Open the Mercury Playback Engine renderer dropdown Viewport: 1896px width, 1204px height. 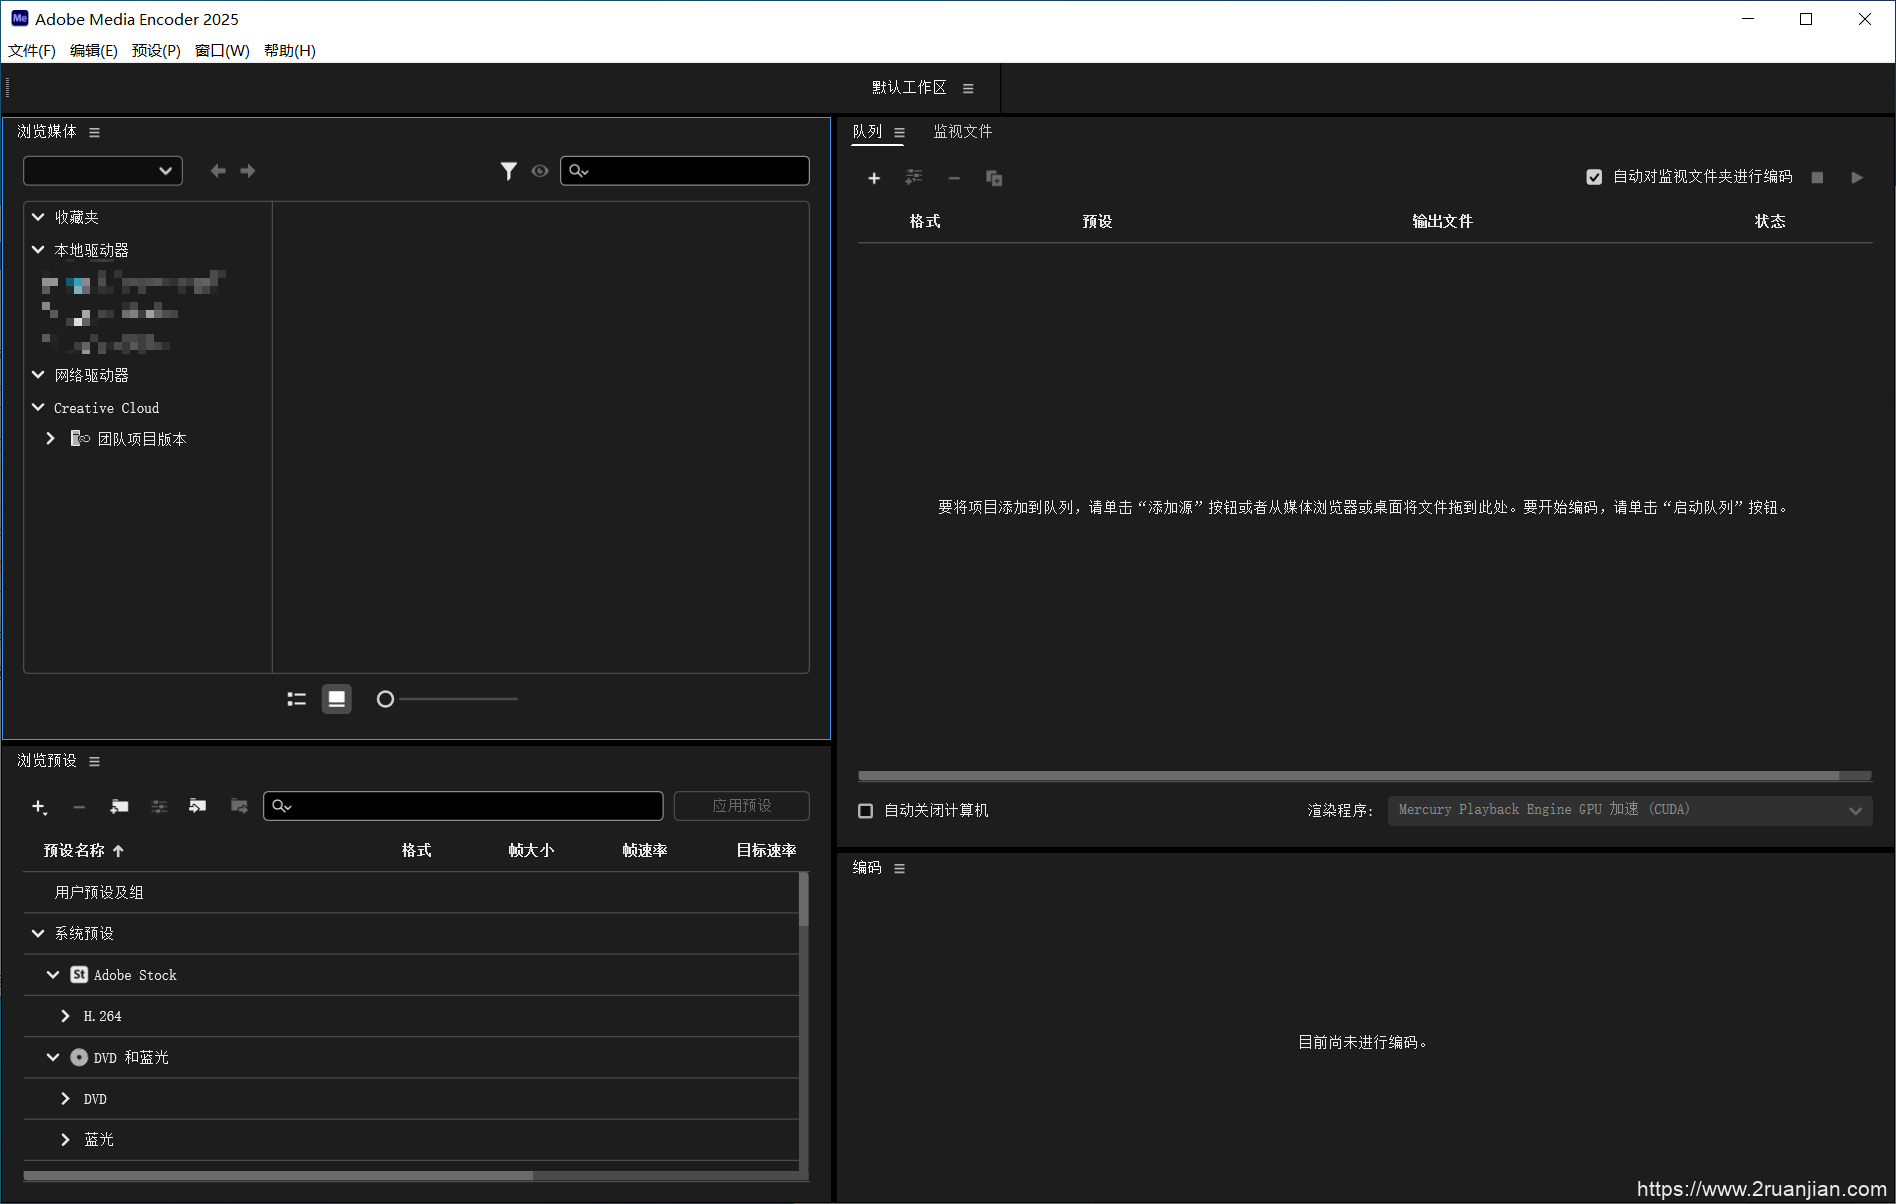[x=1630, y=810]
